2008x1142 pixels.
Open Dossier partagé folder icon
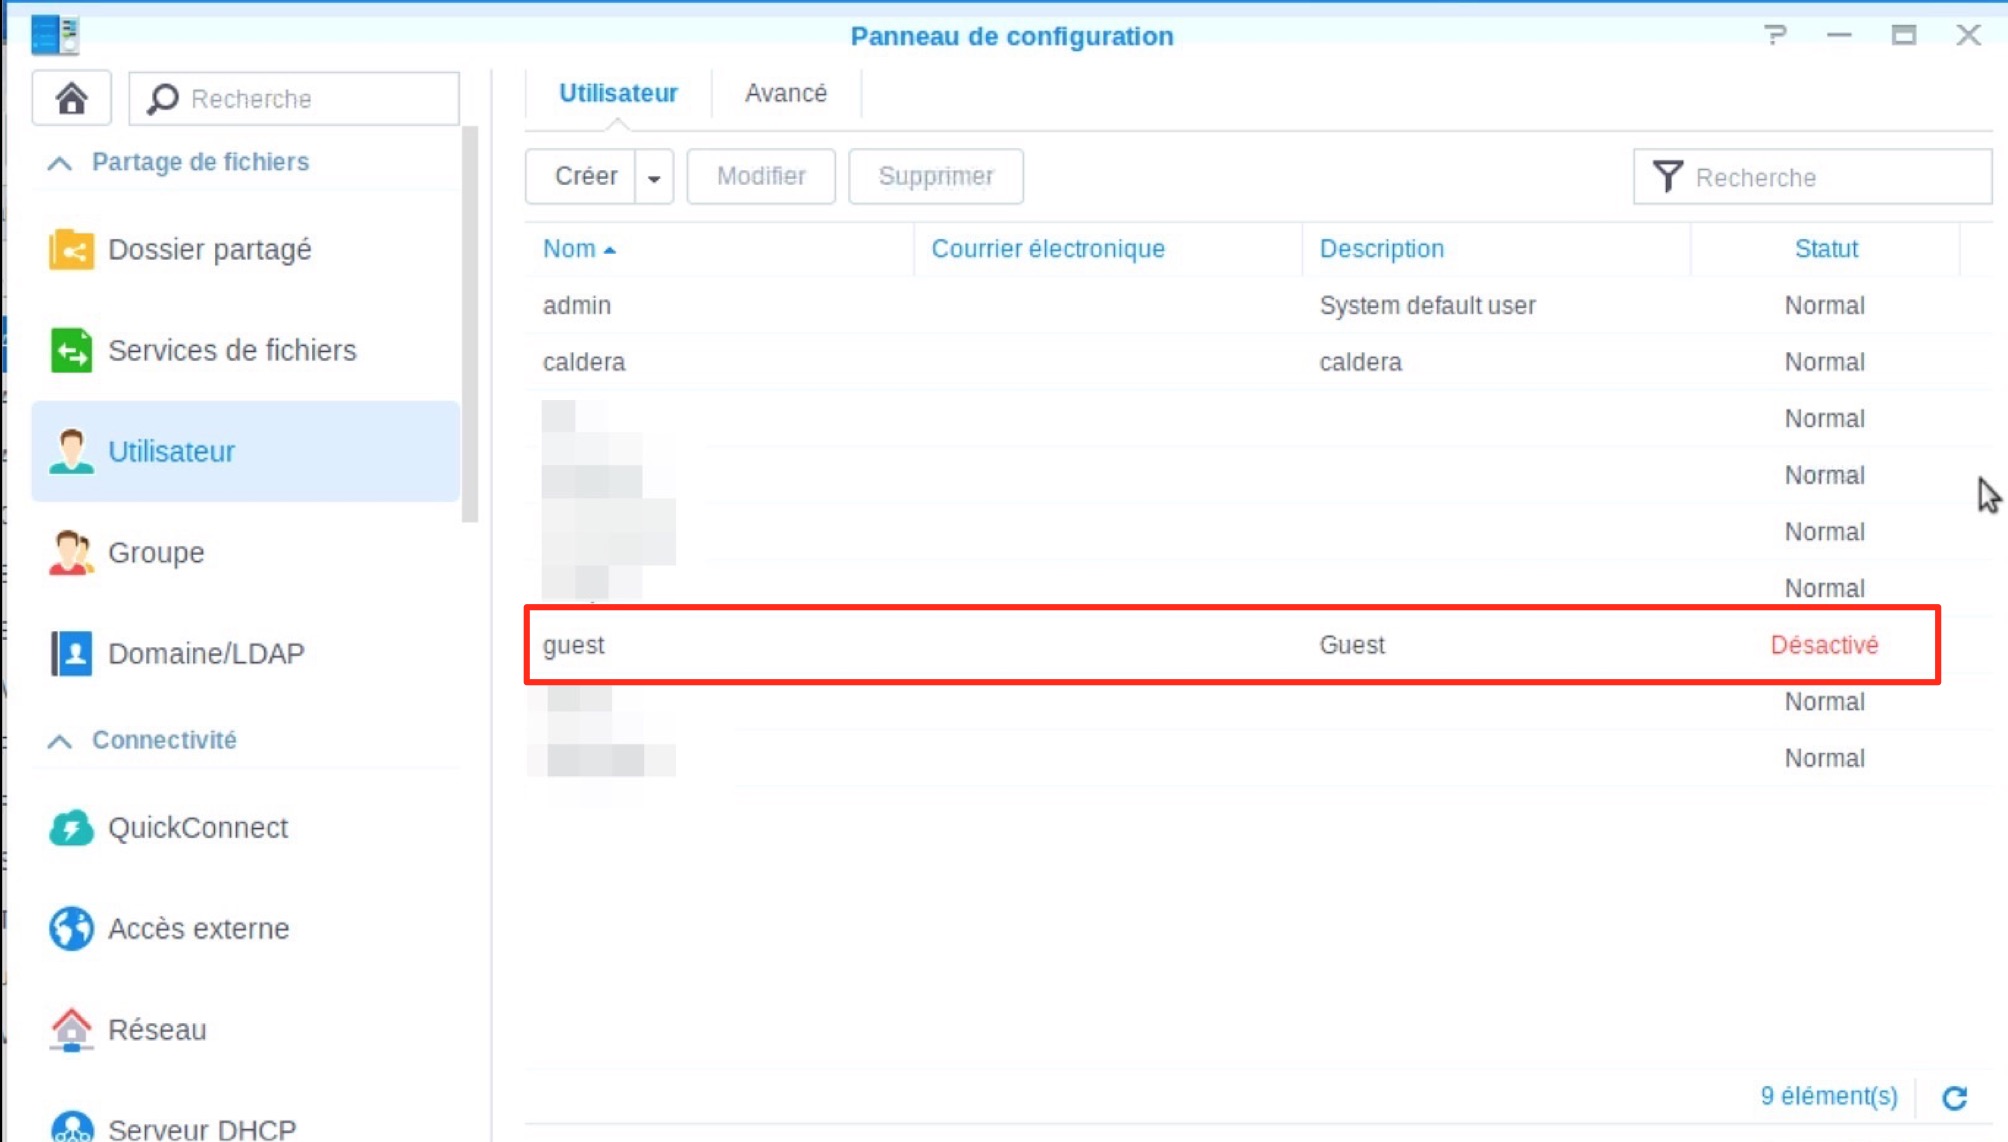tap(71, 249)
